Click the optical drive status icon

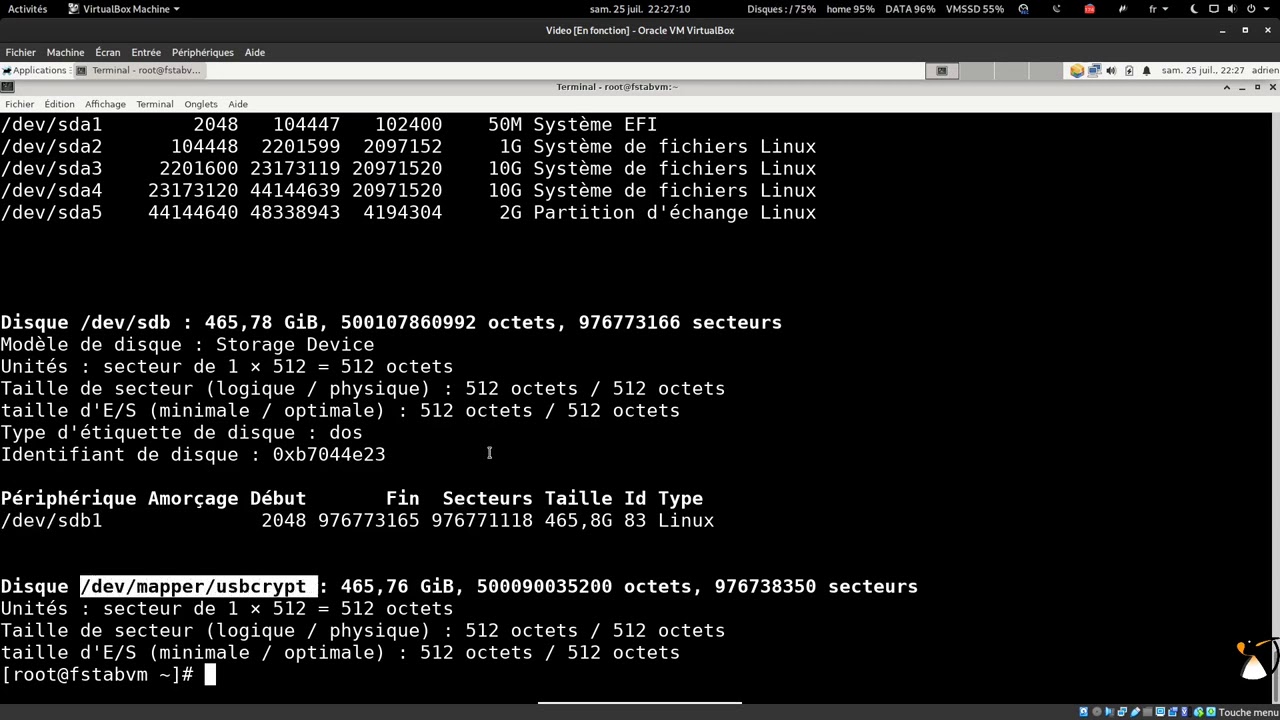1097,712
